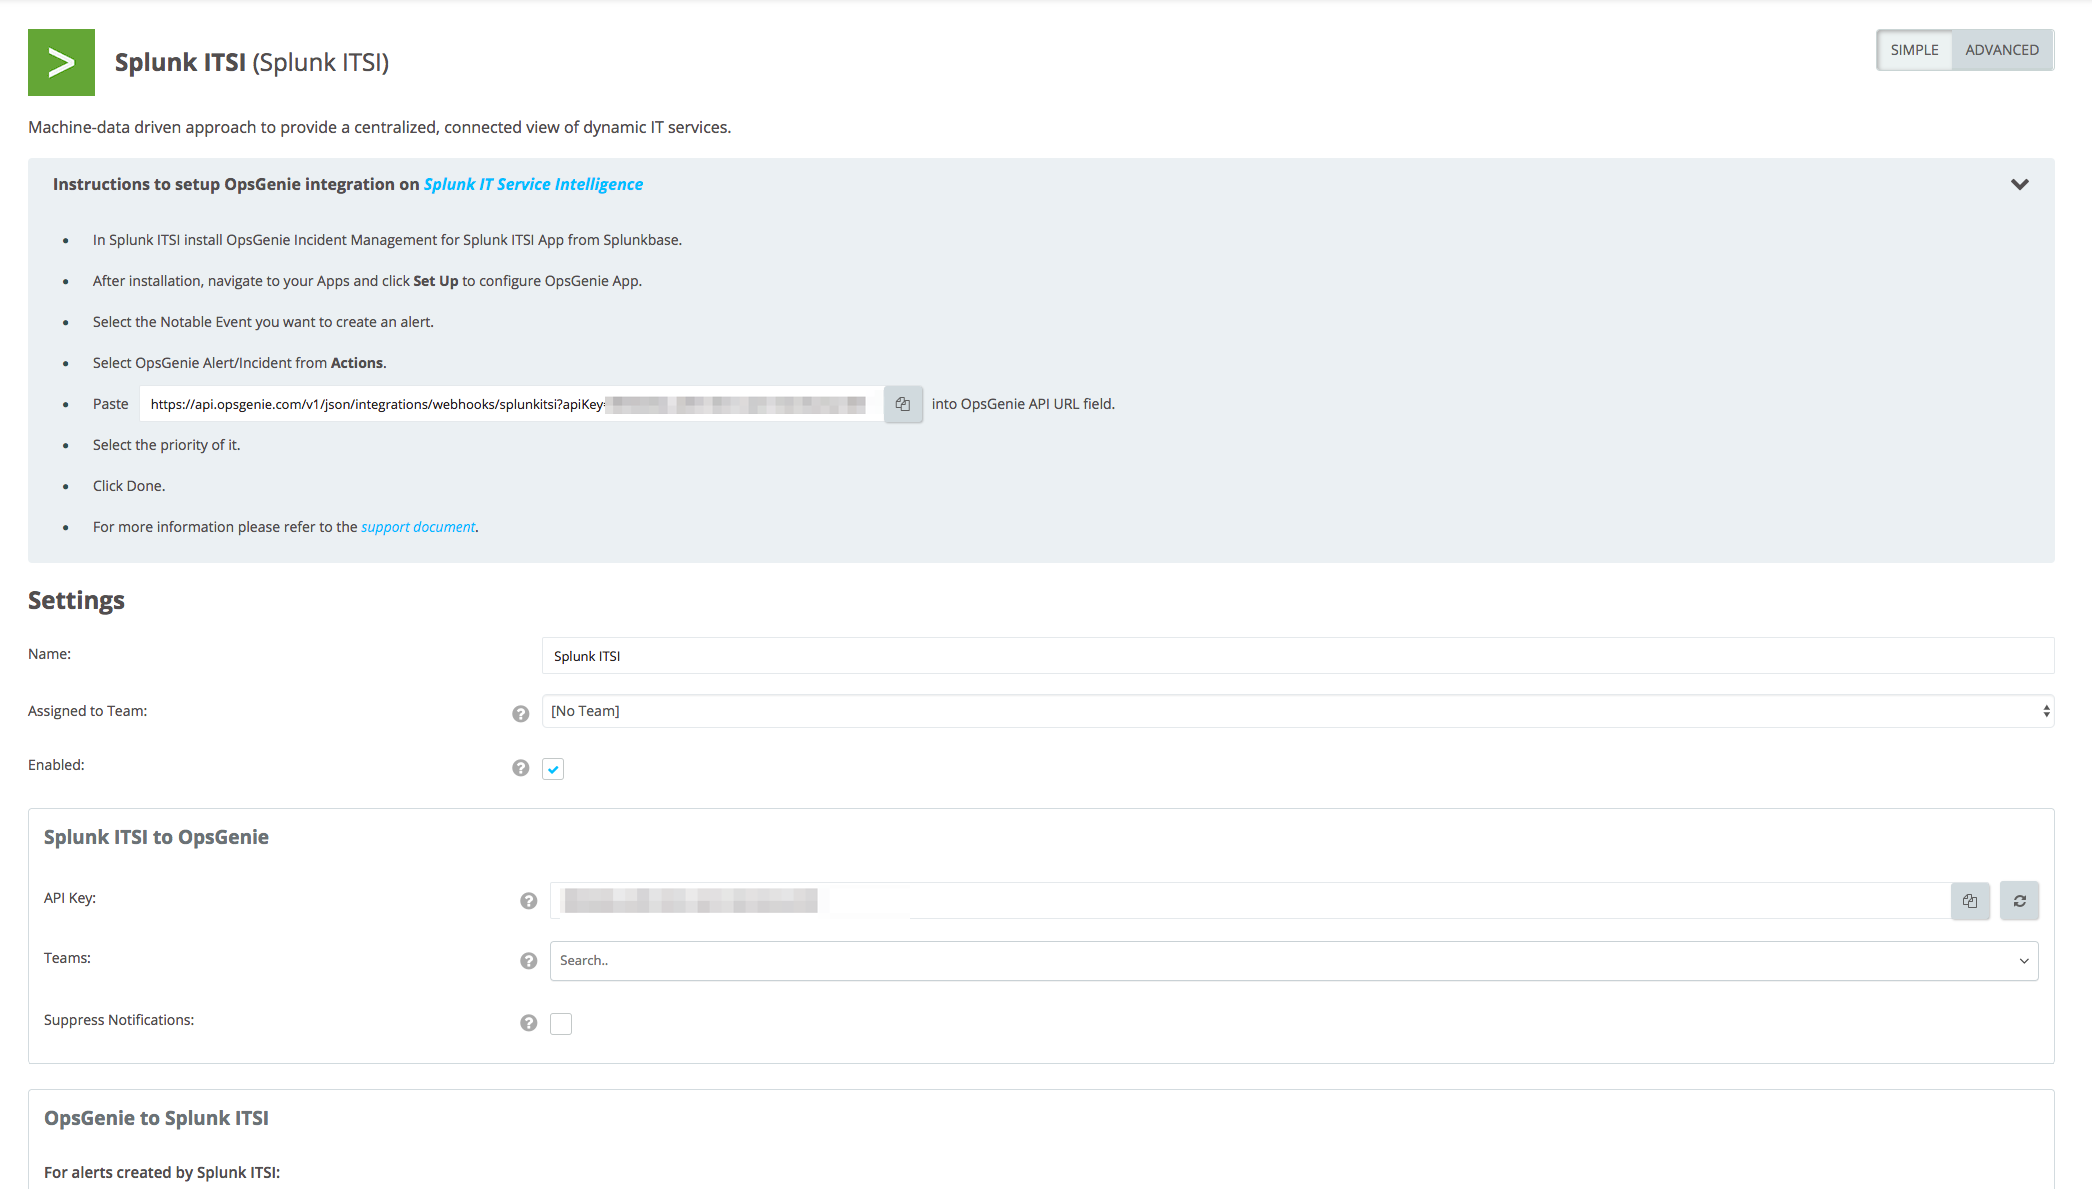The width and height of the screenshot is (2092, 1189).
Task: Expand the Teams search dropdown
Action: [x=1293, y=961]
